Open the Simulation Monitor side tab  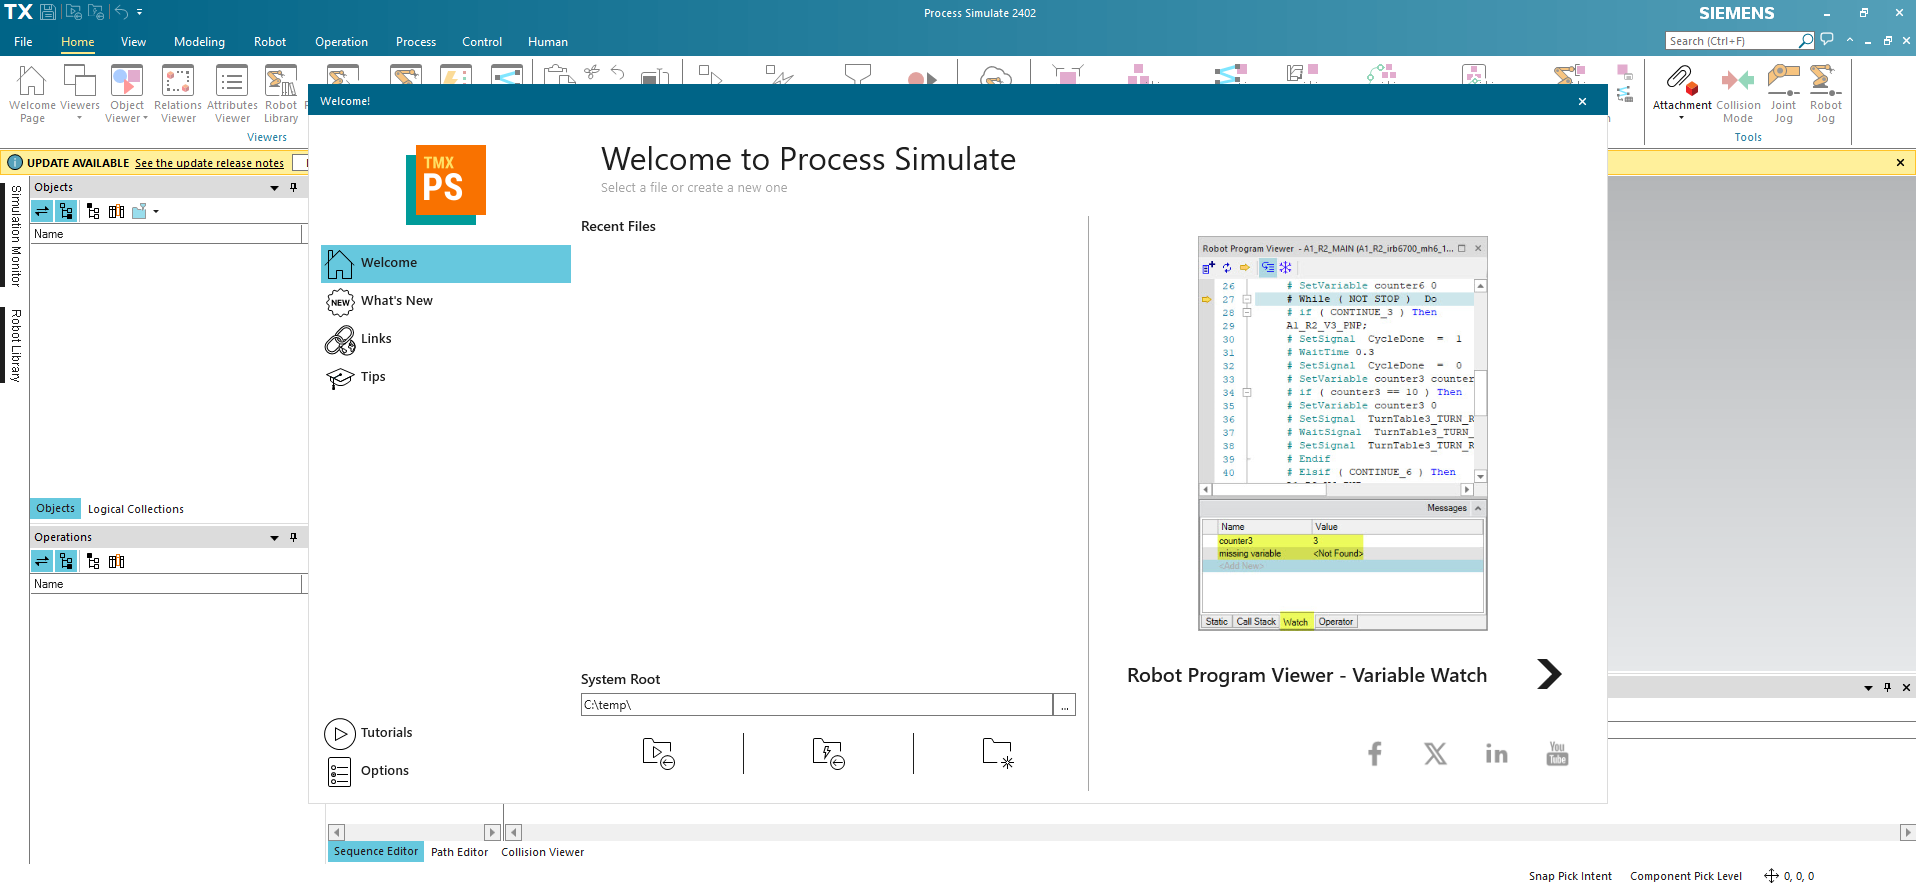point(15,236)
